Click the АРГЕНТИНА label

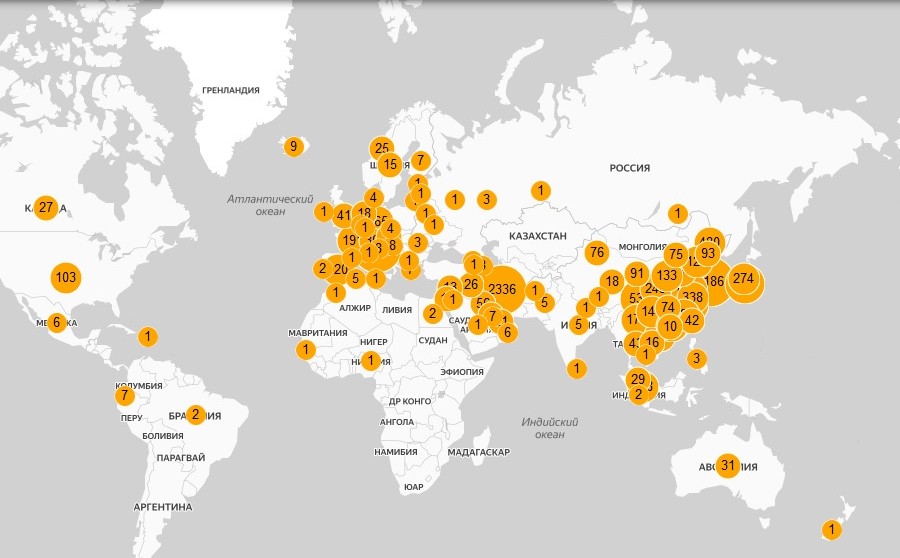[x=163, y=507]
